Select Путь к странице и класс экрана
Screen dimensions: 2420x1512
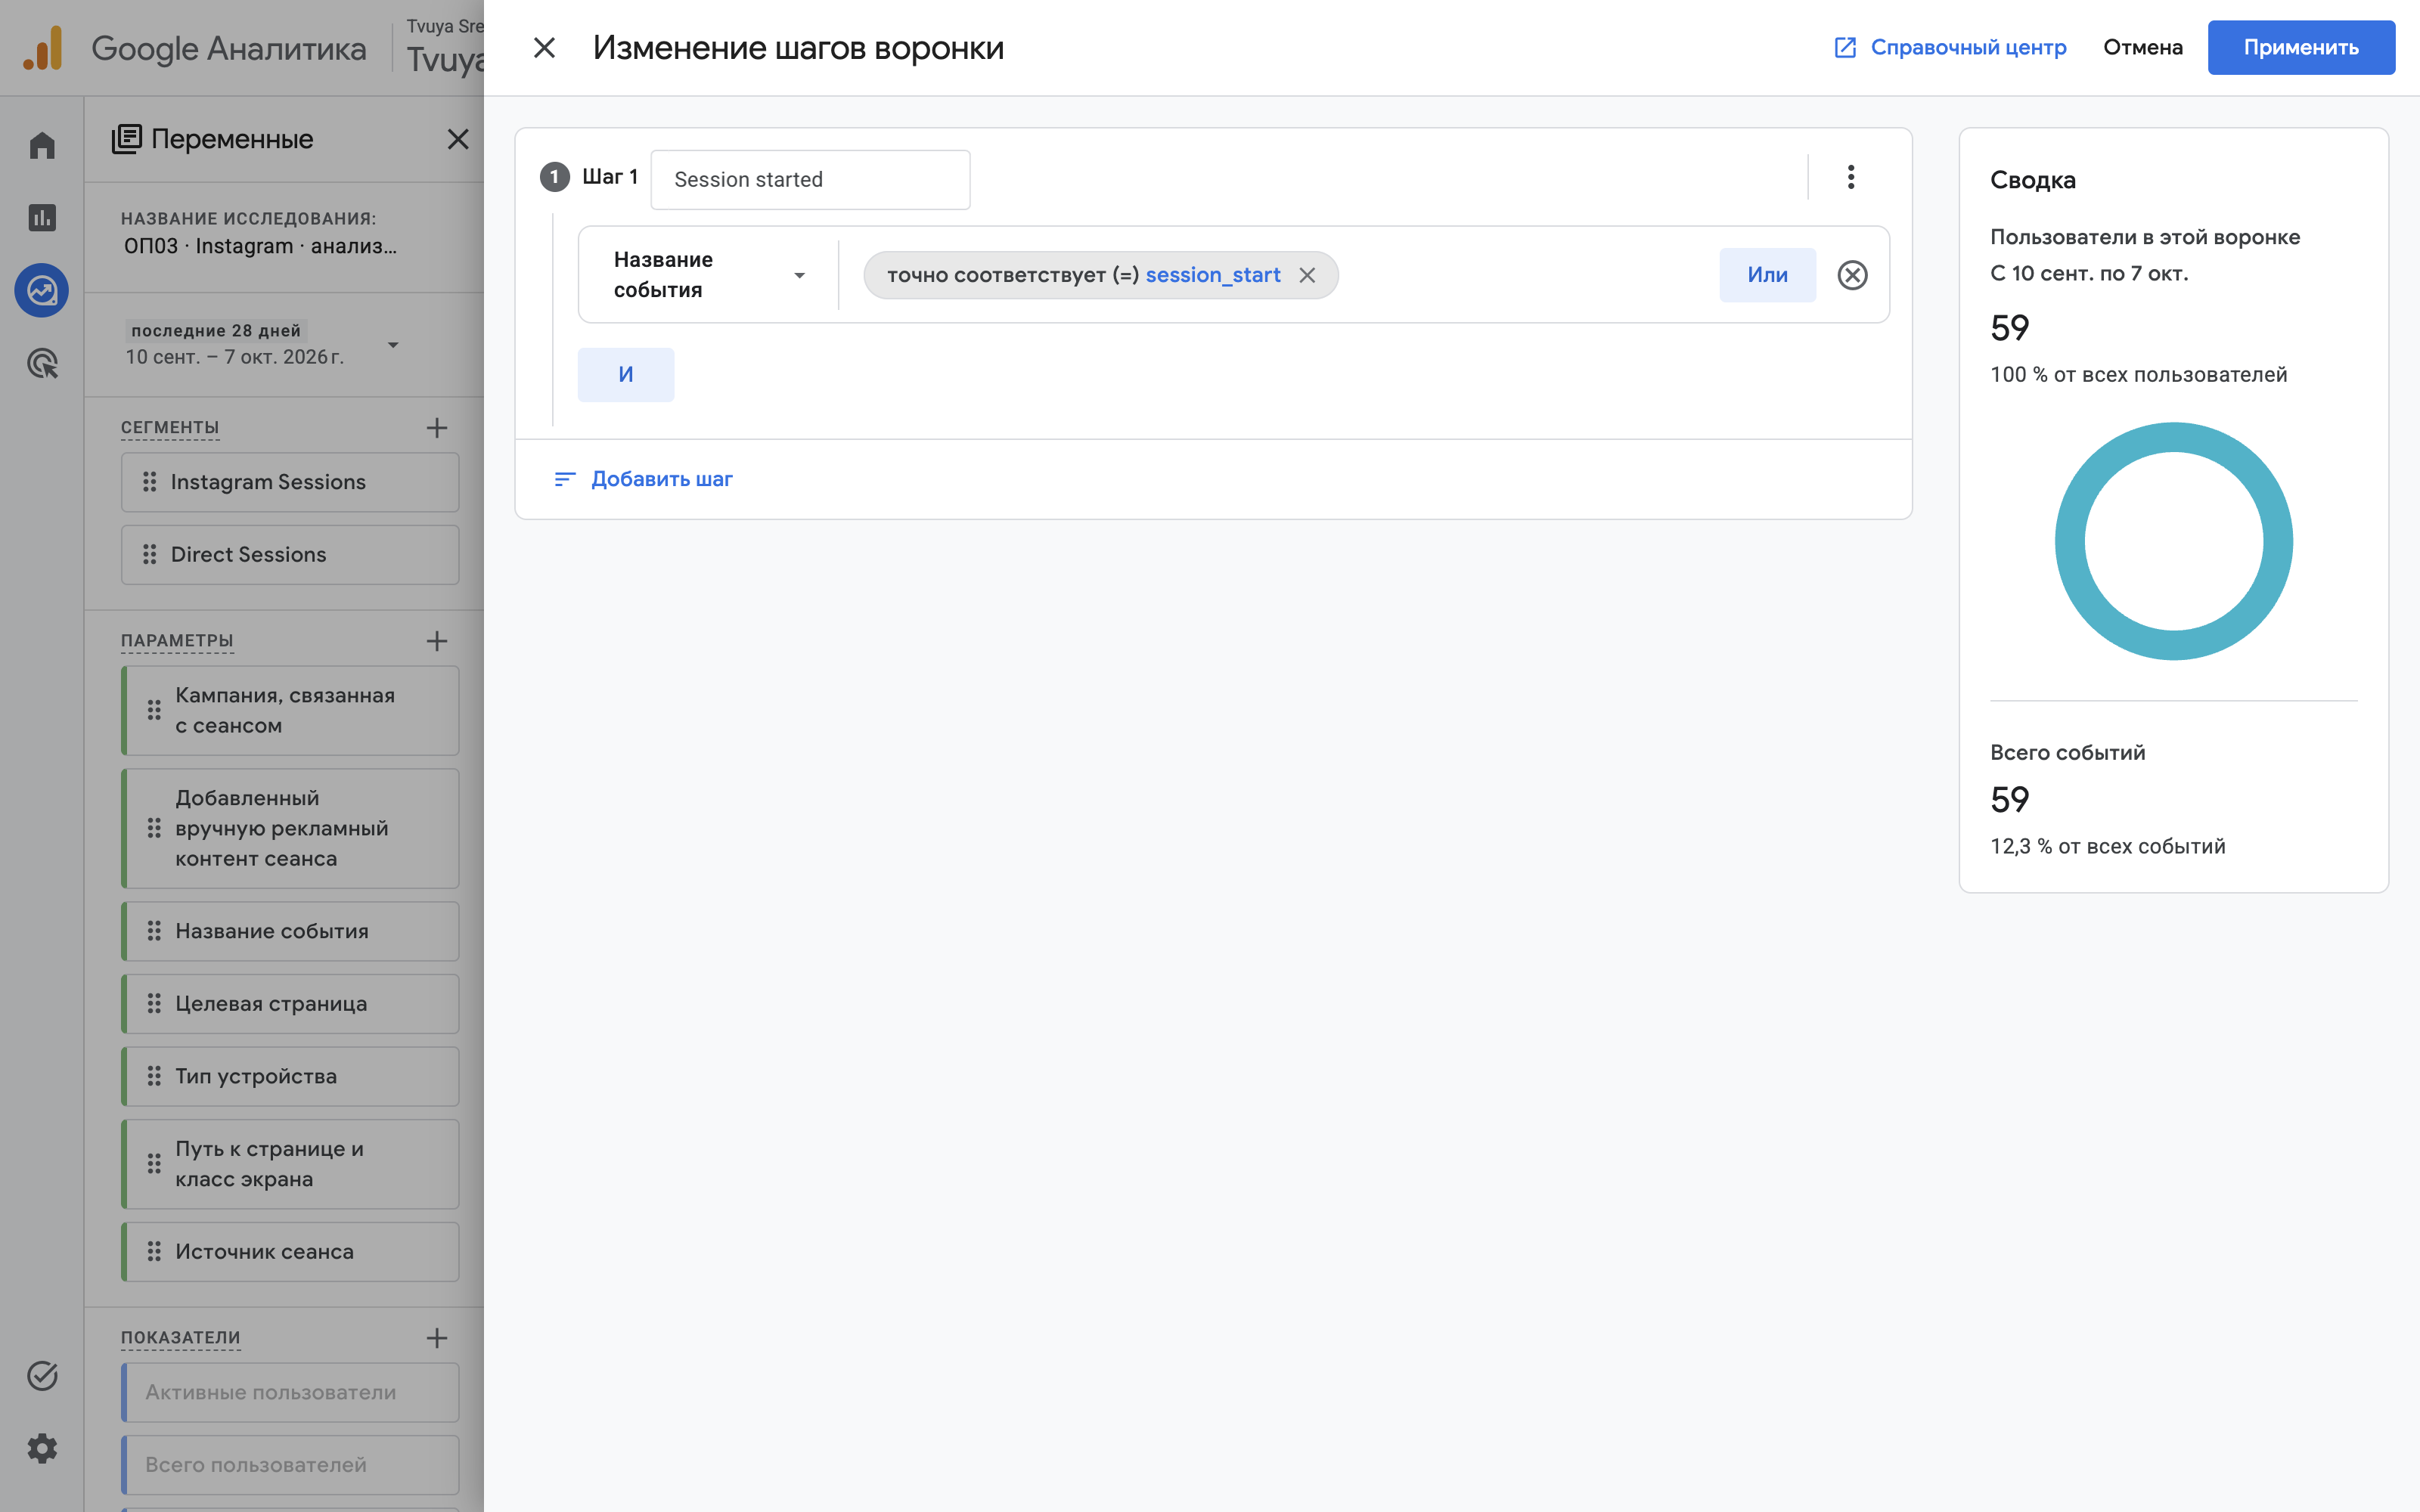tap(290, 1164)
